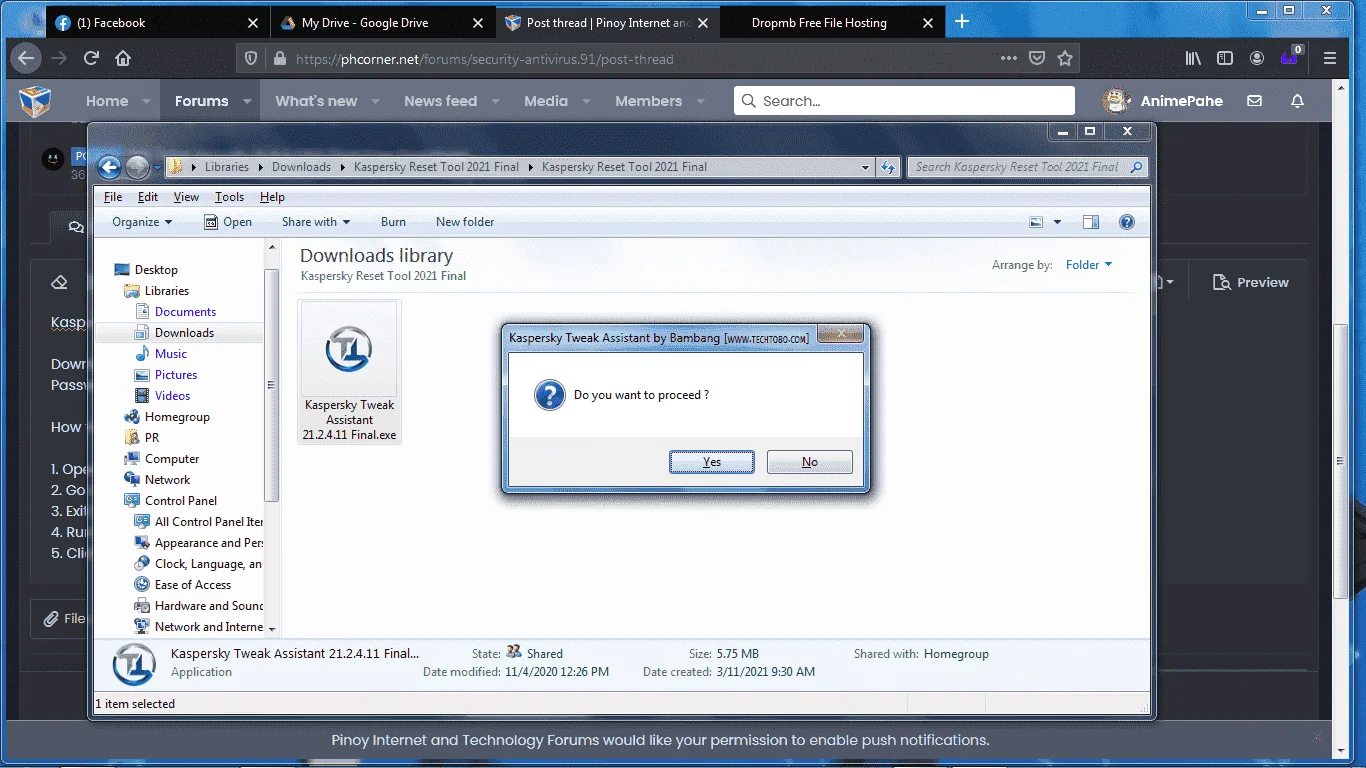
Task: Click the Preview button on the forum page
Action: [x=1251, y=283]
